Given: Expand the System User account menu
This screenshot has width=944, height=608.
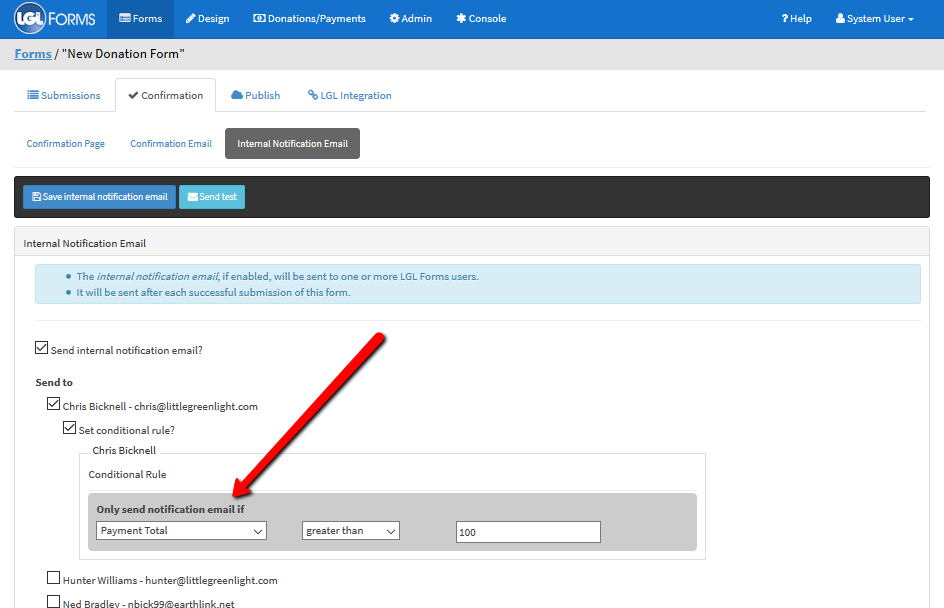Looking at the screenshot, I should pos(873,18).
